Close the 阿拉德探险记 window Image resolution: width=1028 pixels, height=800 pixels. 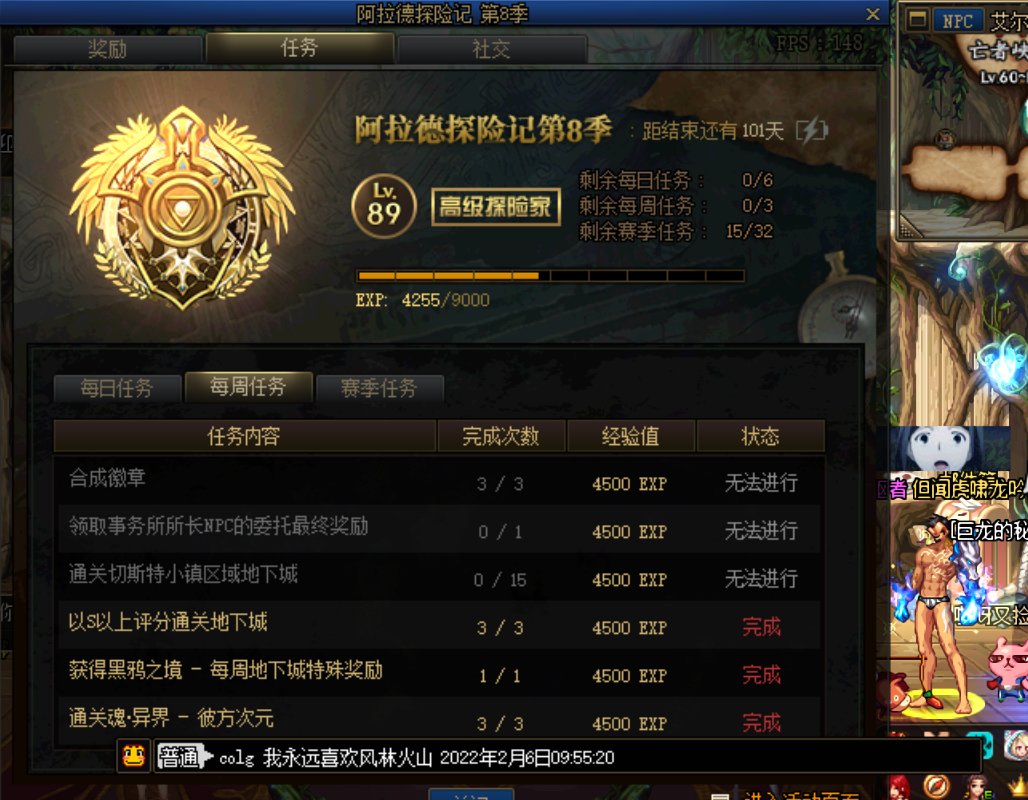tap(873, 14)
